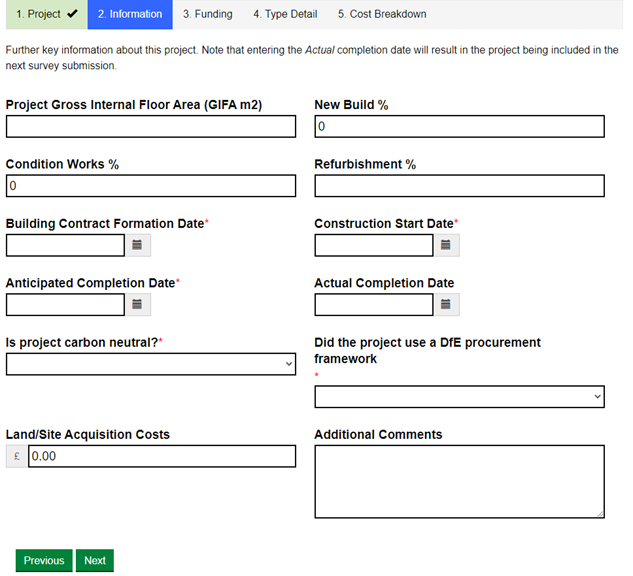
Task: Select the 2. Information tab
Action: coord(130,14)
